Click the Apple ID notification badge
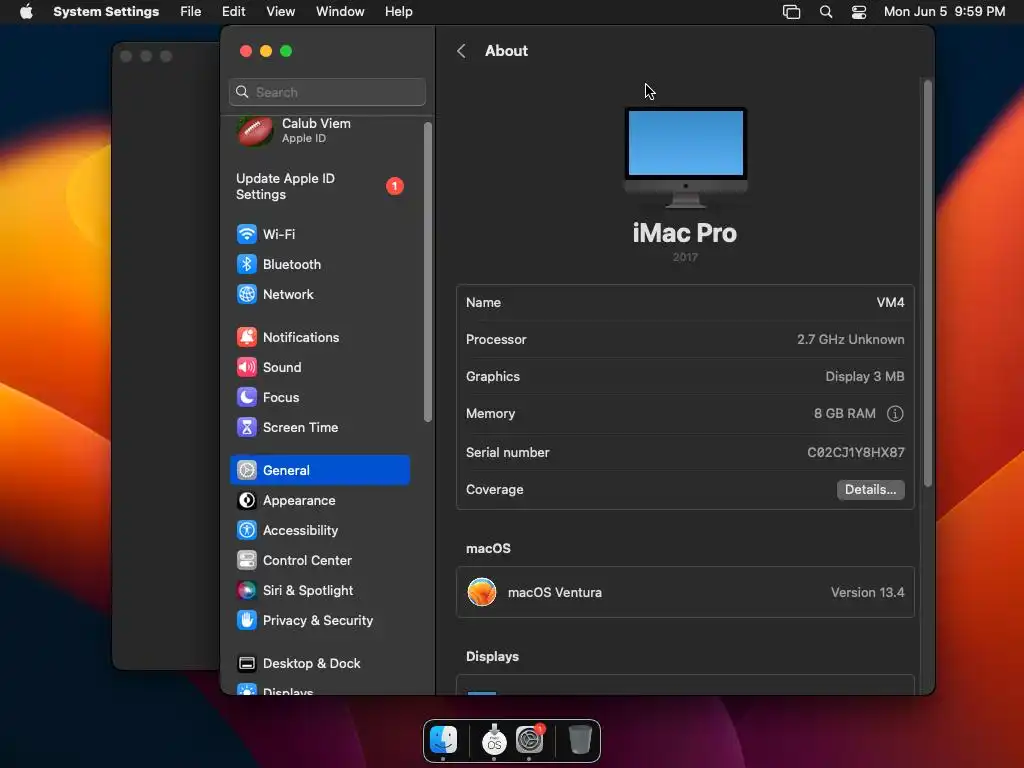 (394, 186)
